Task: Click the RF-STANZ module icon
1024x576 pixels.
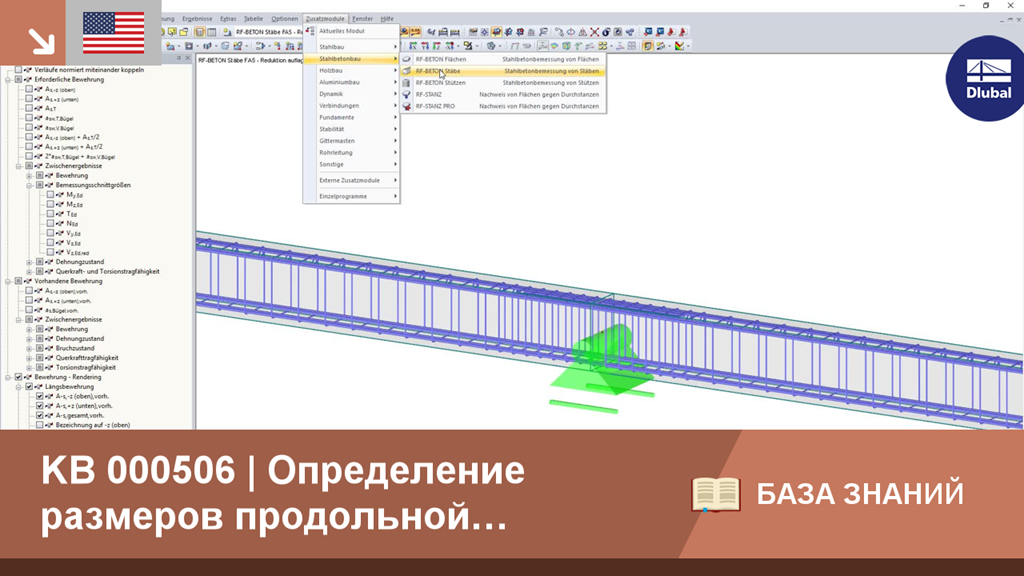Action: [x=406, y=95]
